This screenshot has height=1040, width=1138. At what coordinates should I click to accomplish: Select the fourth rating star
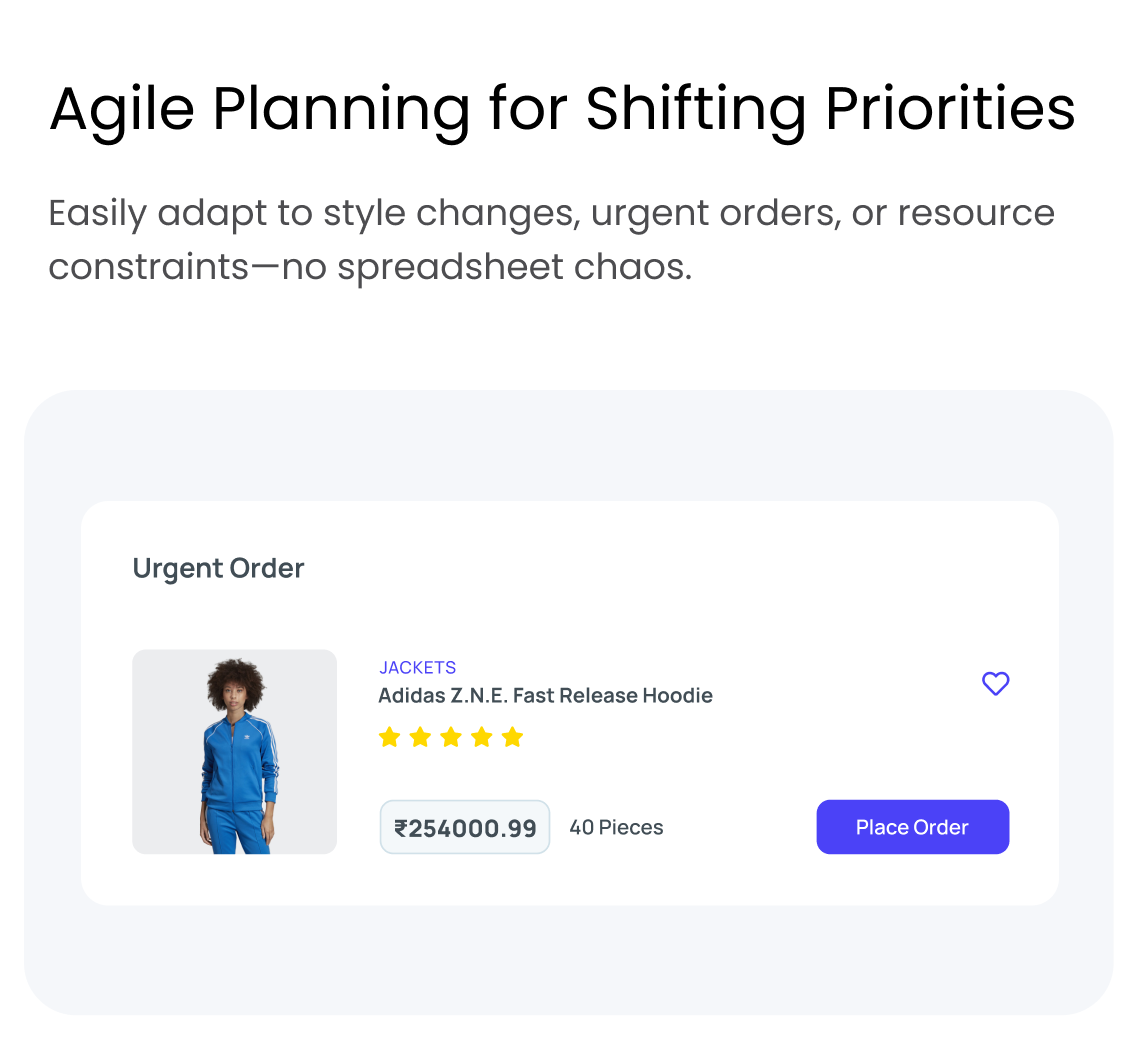click(482, 738)
